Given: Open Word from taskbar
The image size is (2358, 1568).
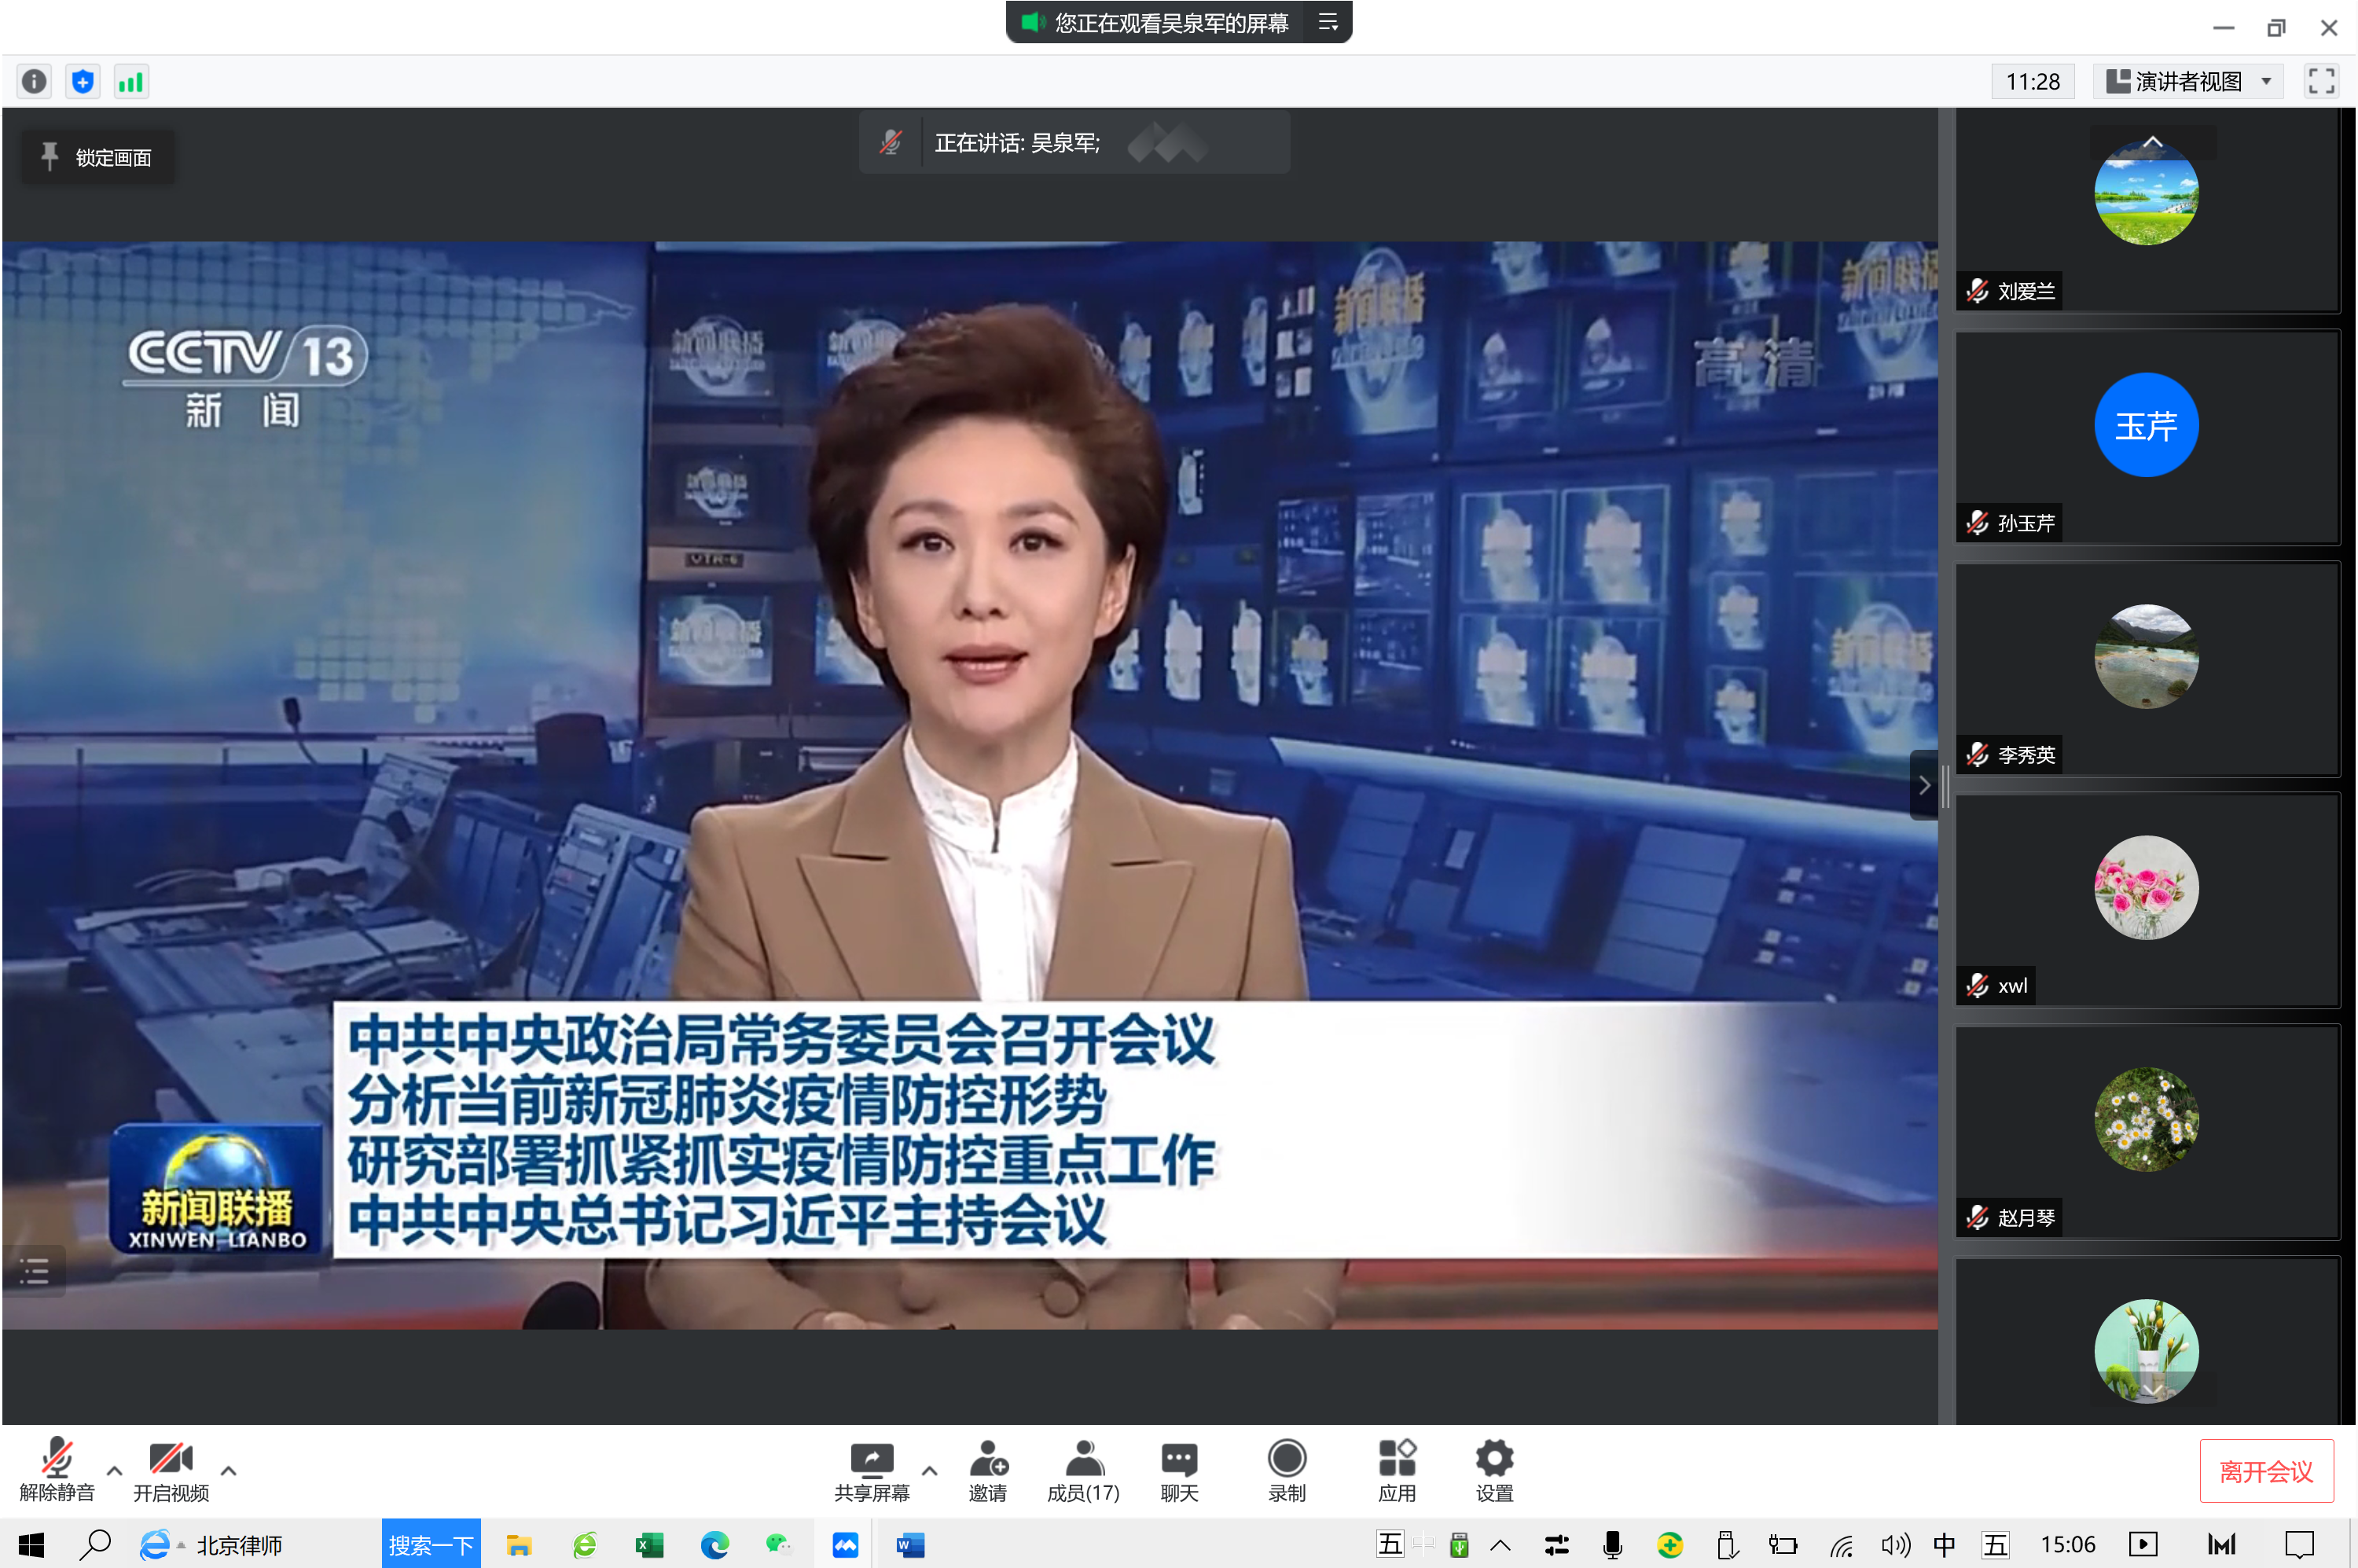Looking at the screenshot, I should point(910,1545).
